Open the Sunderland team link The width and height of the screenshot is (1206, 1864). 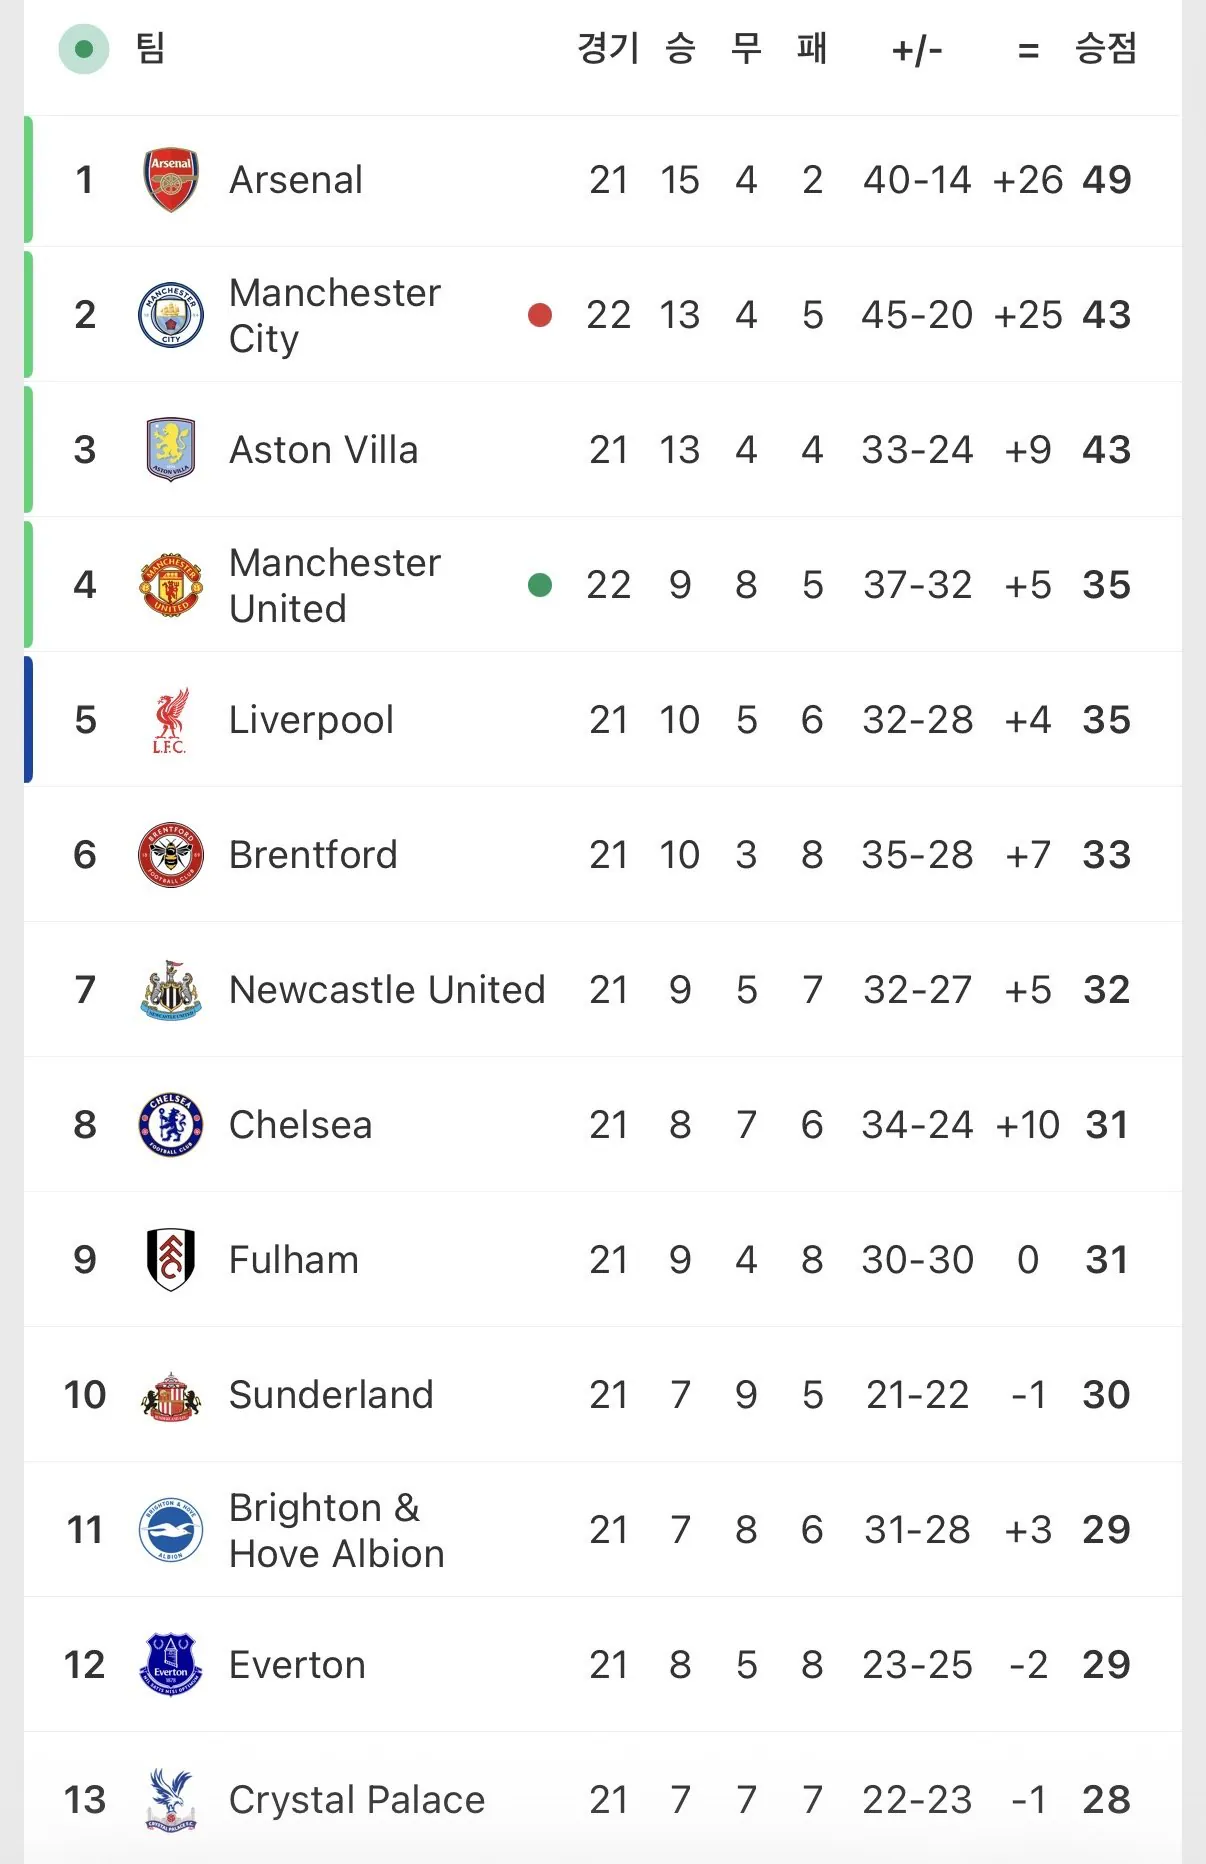(x=331, y=1395)
